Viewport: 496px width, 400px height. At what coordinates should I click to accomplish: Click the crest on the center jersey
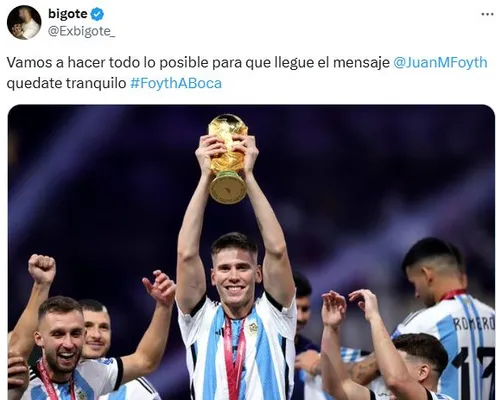[x=253, y=328]
